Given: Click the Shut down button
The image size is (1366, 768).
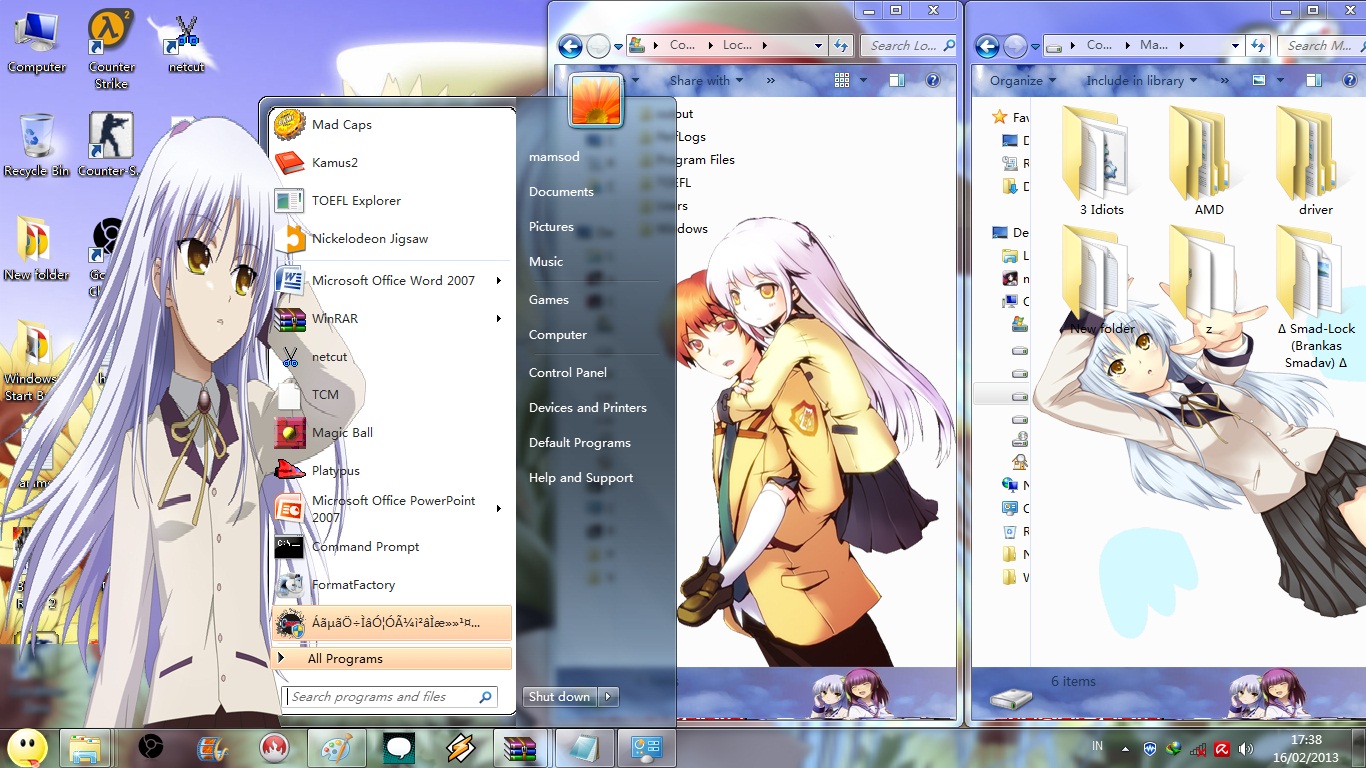Looking at the screenshot, I should 560,697.
